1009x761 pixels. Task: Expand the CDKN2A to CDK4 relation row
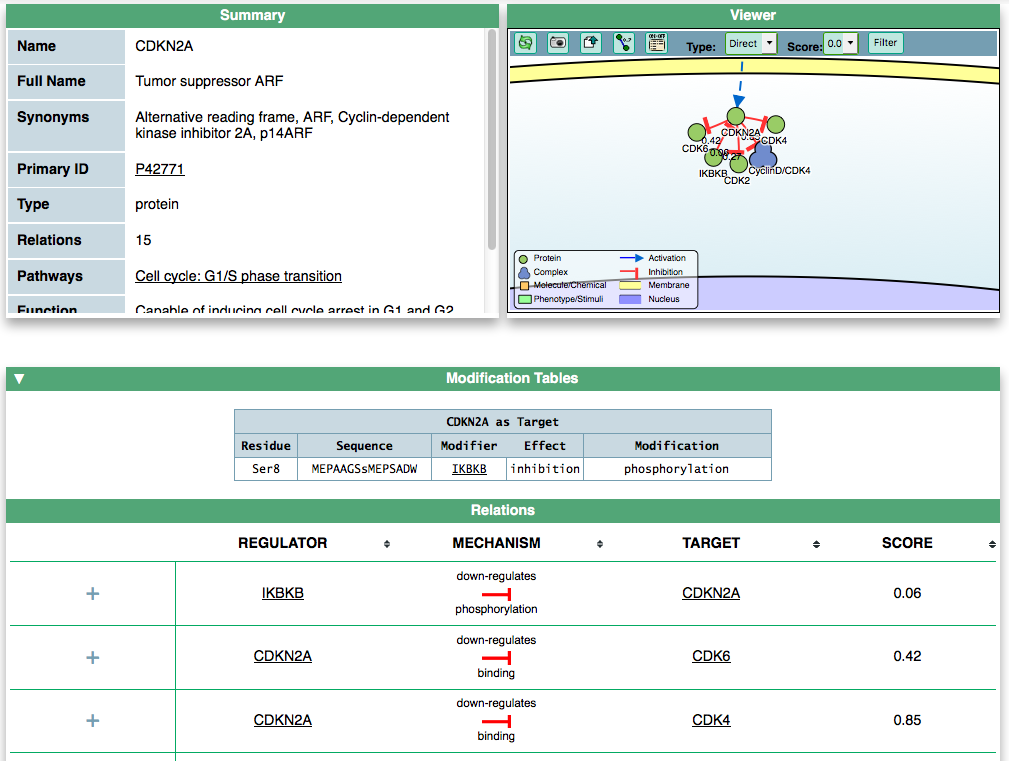[93, 720]
